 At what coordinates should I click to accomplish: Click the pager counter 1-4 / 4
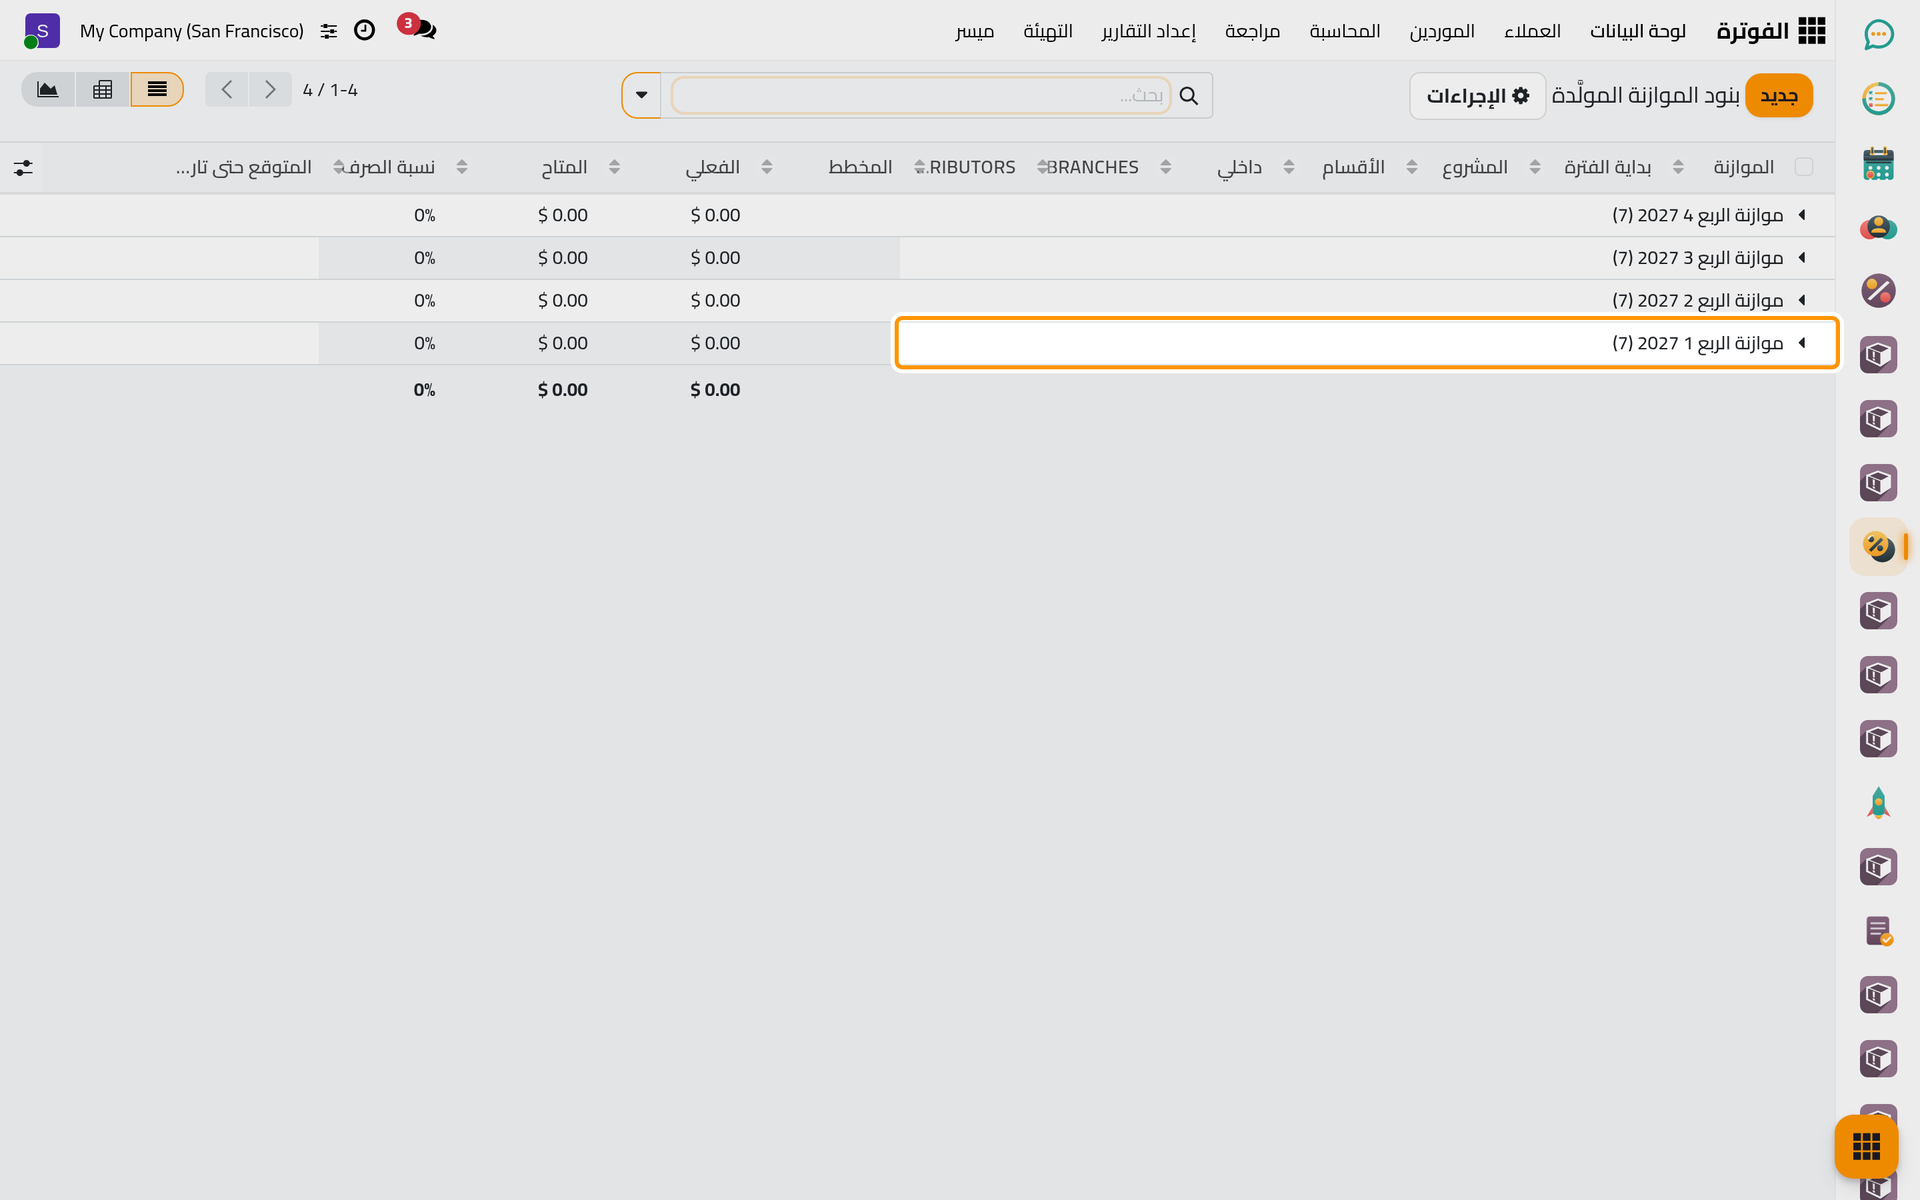[330, 90]
